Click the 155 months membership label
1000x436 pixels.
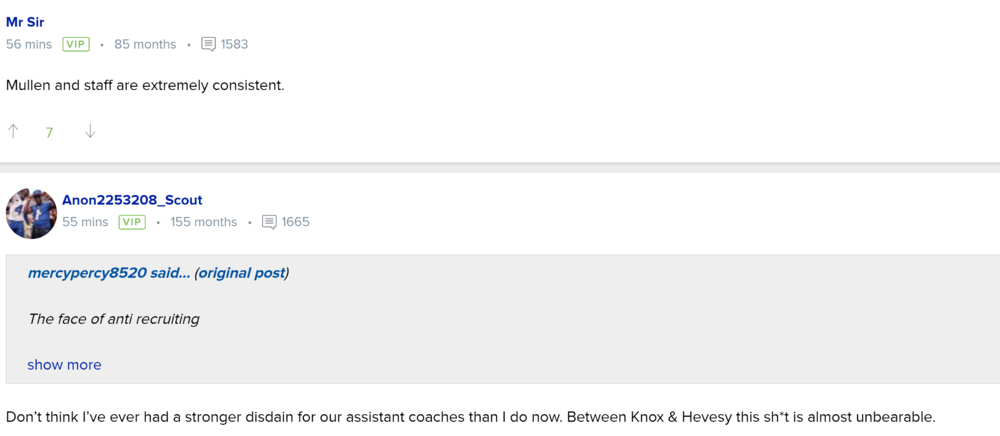coord(204,222)
